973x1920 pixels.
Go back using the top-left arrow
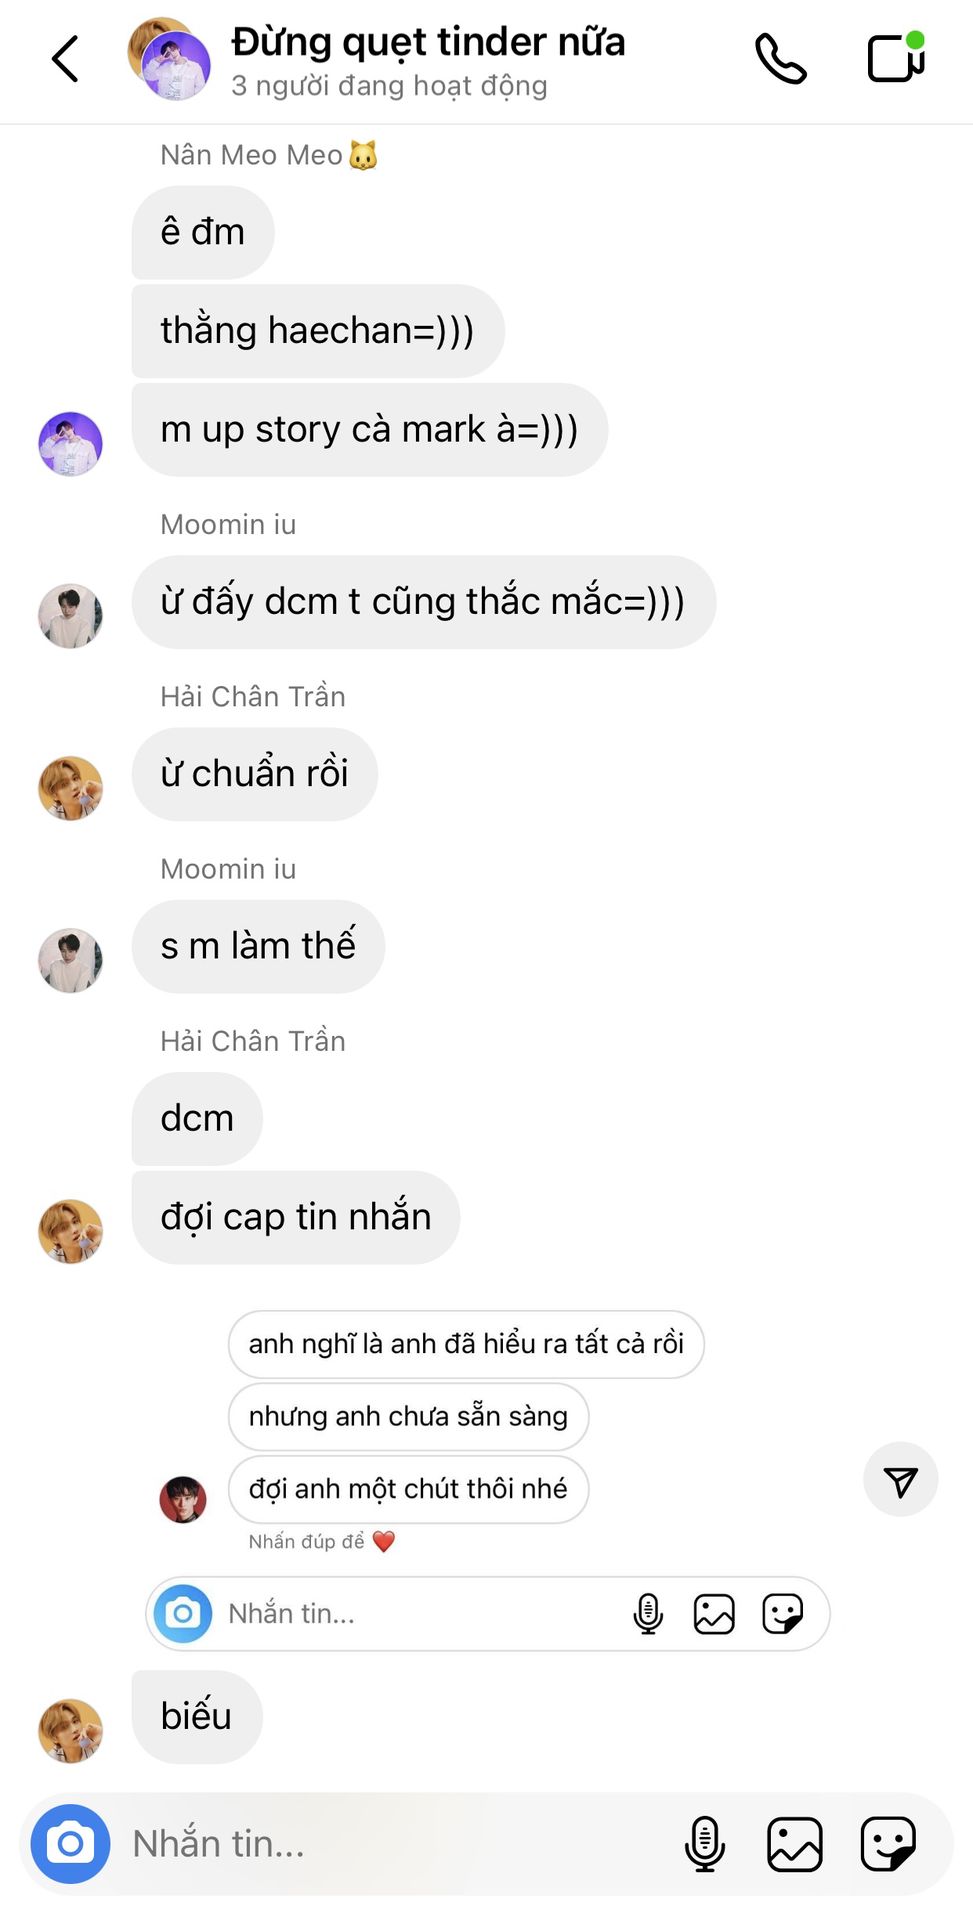65,58
